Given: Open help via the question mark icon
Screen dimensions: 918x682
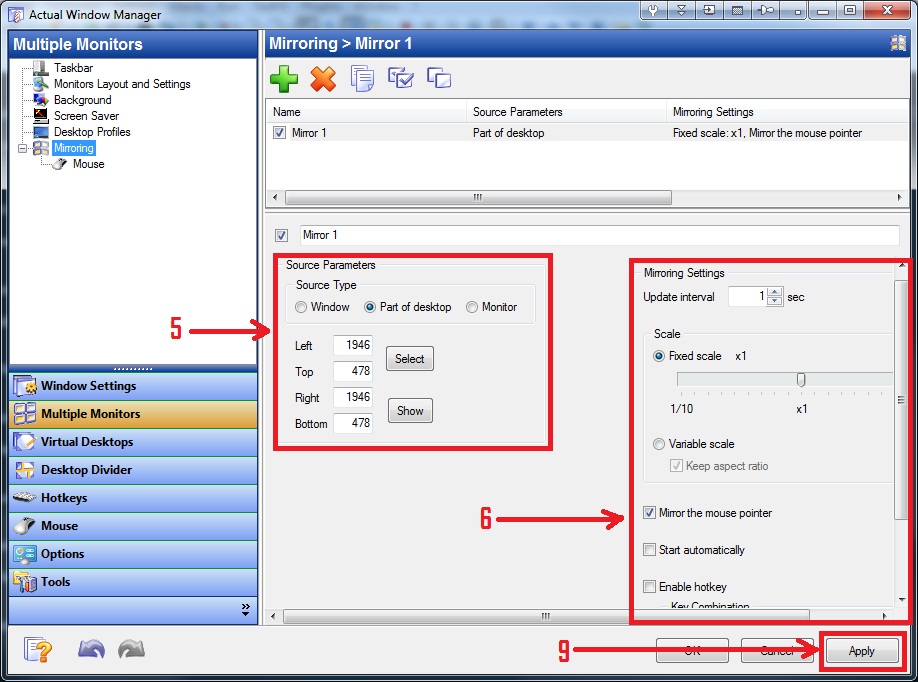Looking at the screenshot, I should pos(38,650).
